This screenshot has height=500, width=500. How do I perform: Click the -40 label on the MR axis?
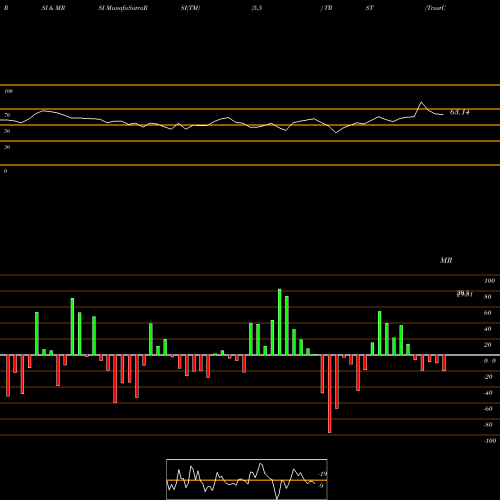(488, 393)
